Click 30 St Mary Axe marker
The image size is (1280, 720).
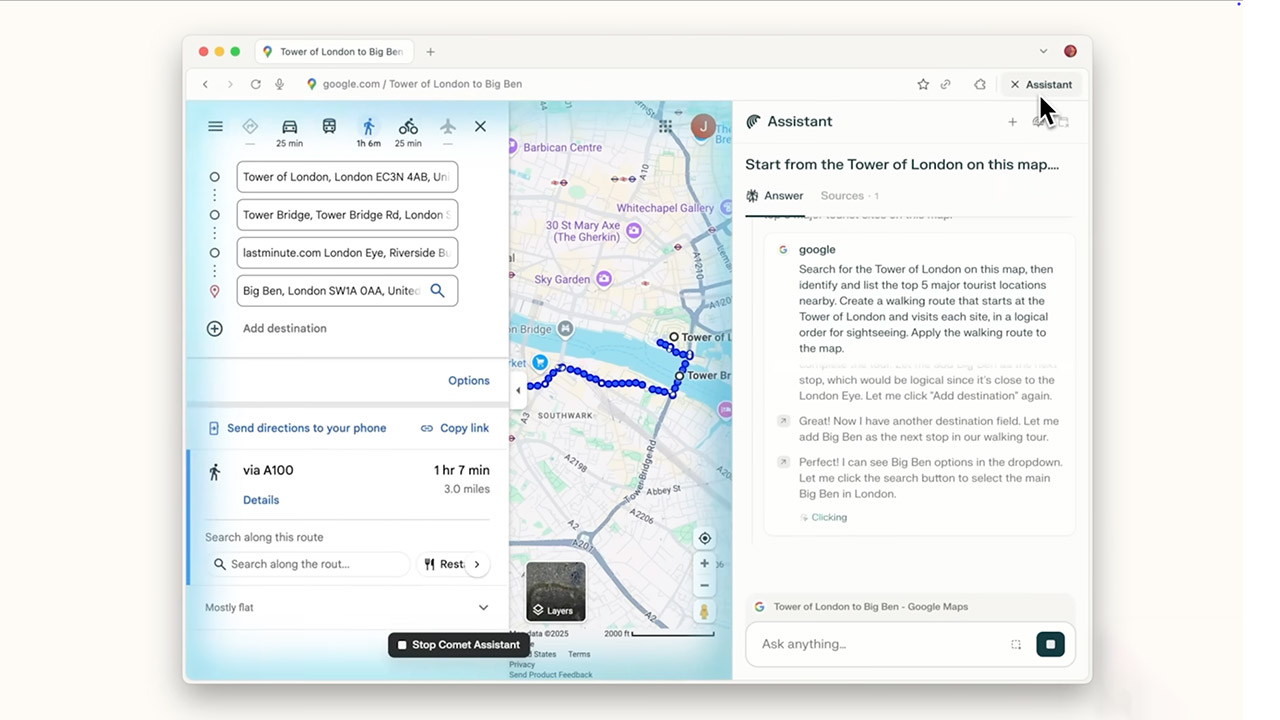click(633, 230)
